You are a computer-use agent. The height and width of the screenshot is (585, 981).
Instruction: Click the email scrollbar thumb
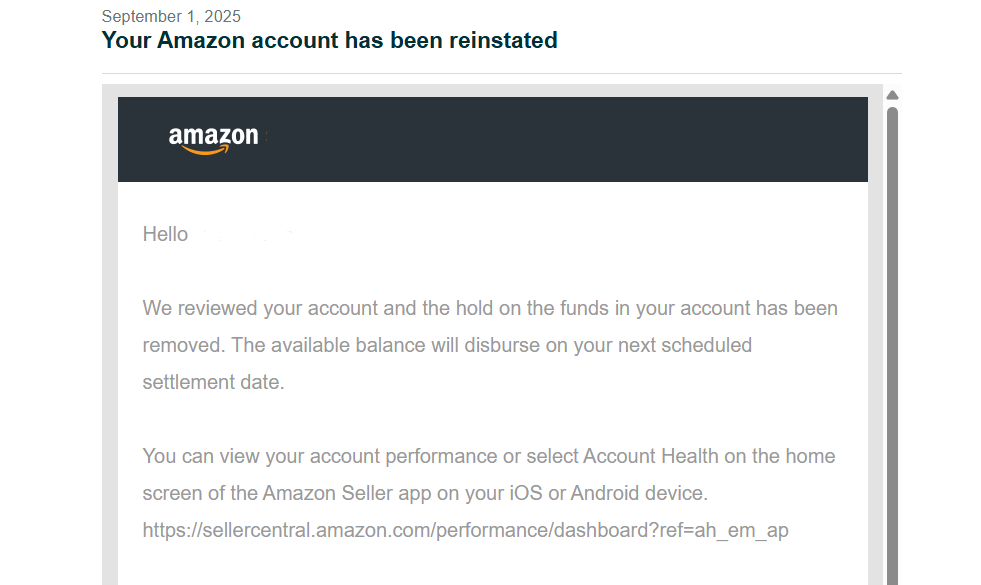[892, 340]
